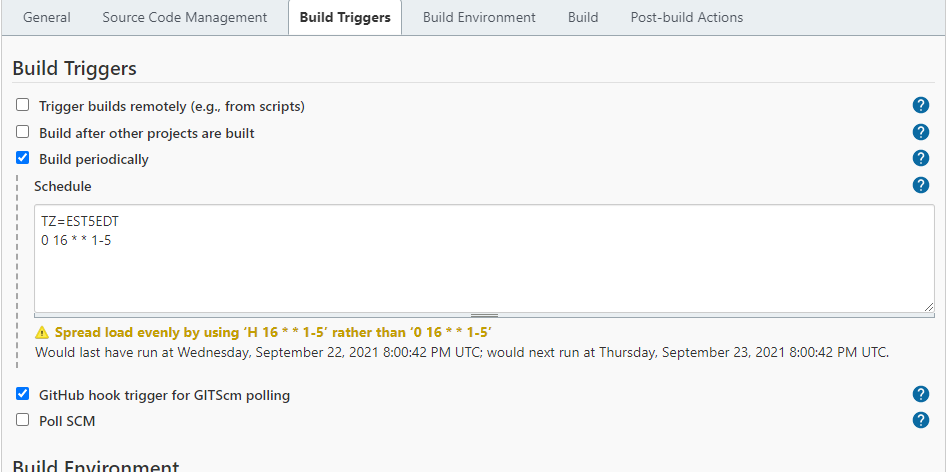Click the Schedule textarea corner resize grip
This screenshot has height=472, width=948.
tap(929, 307)
